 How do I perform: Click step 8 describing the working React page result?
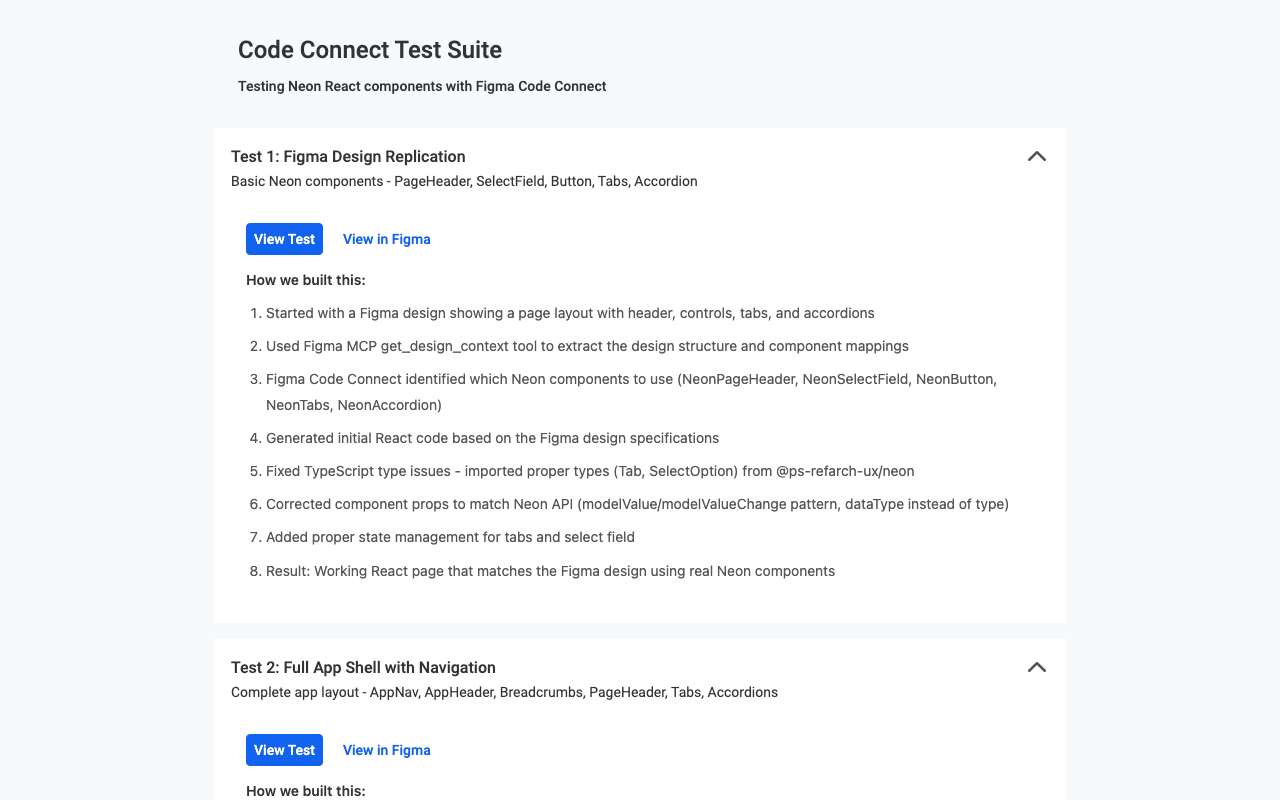[550, 571]
